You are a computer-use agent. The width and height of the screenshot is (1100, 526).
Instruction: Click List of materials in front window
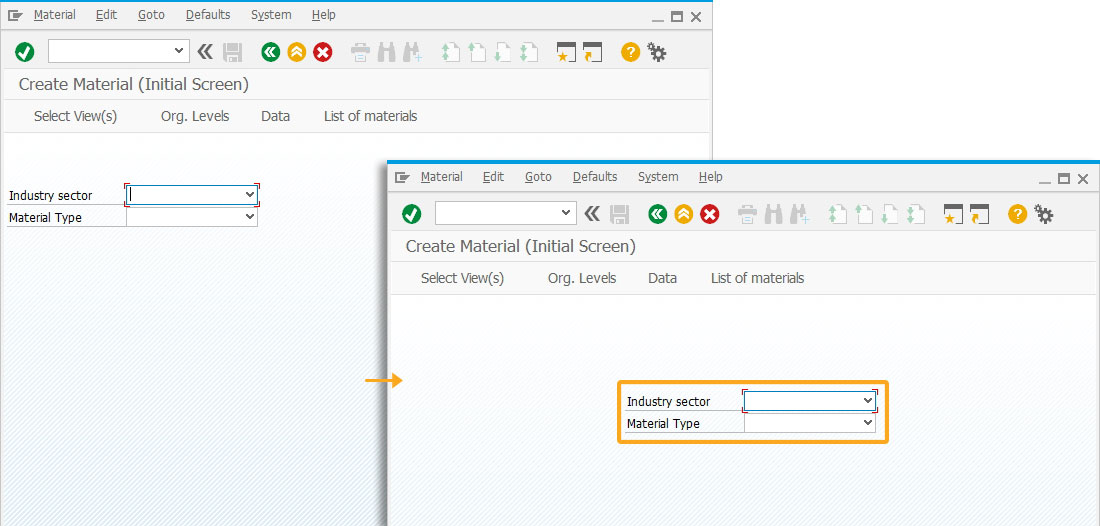(758, 278)
